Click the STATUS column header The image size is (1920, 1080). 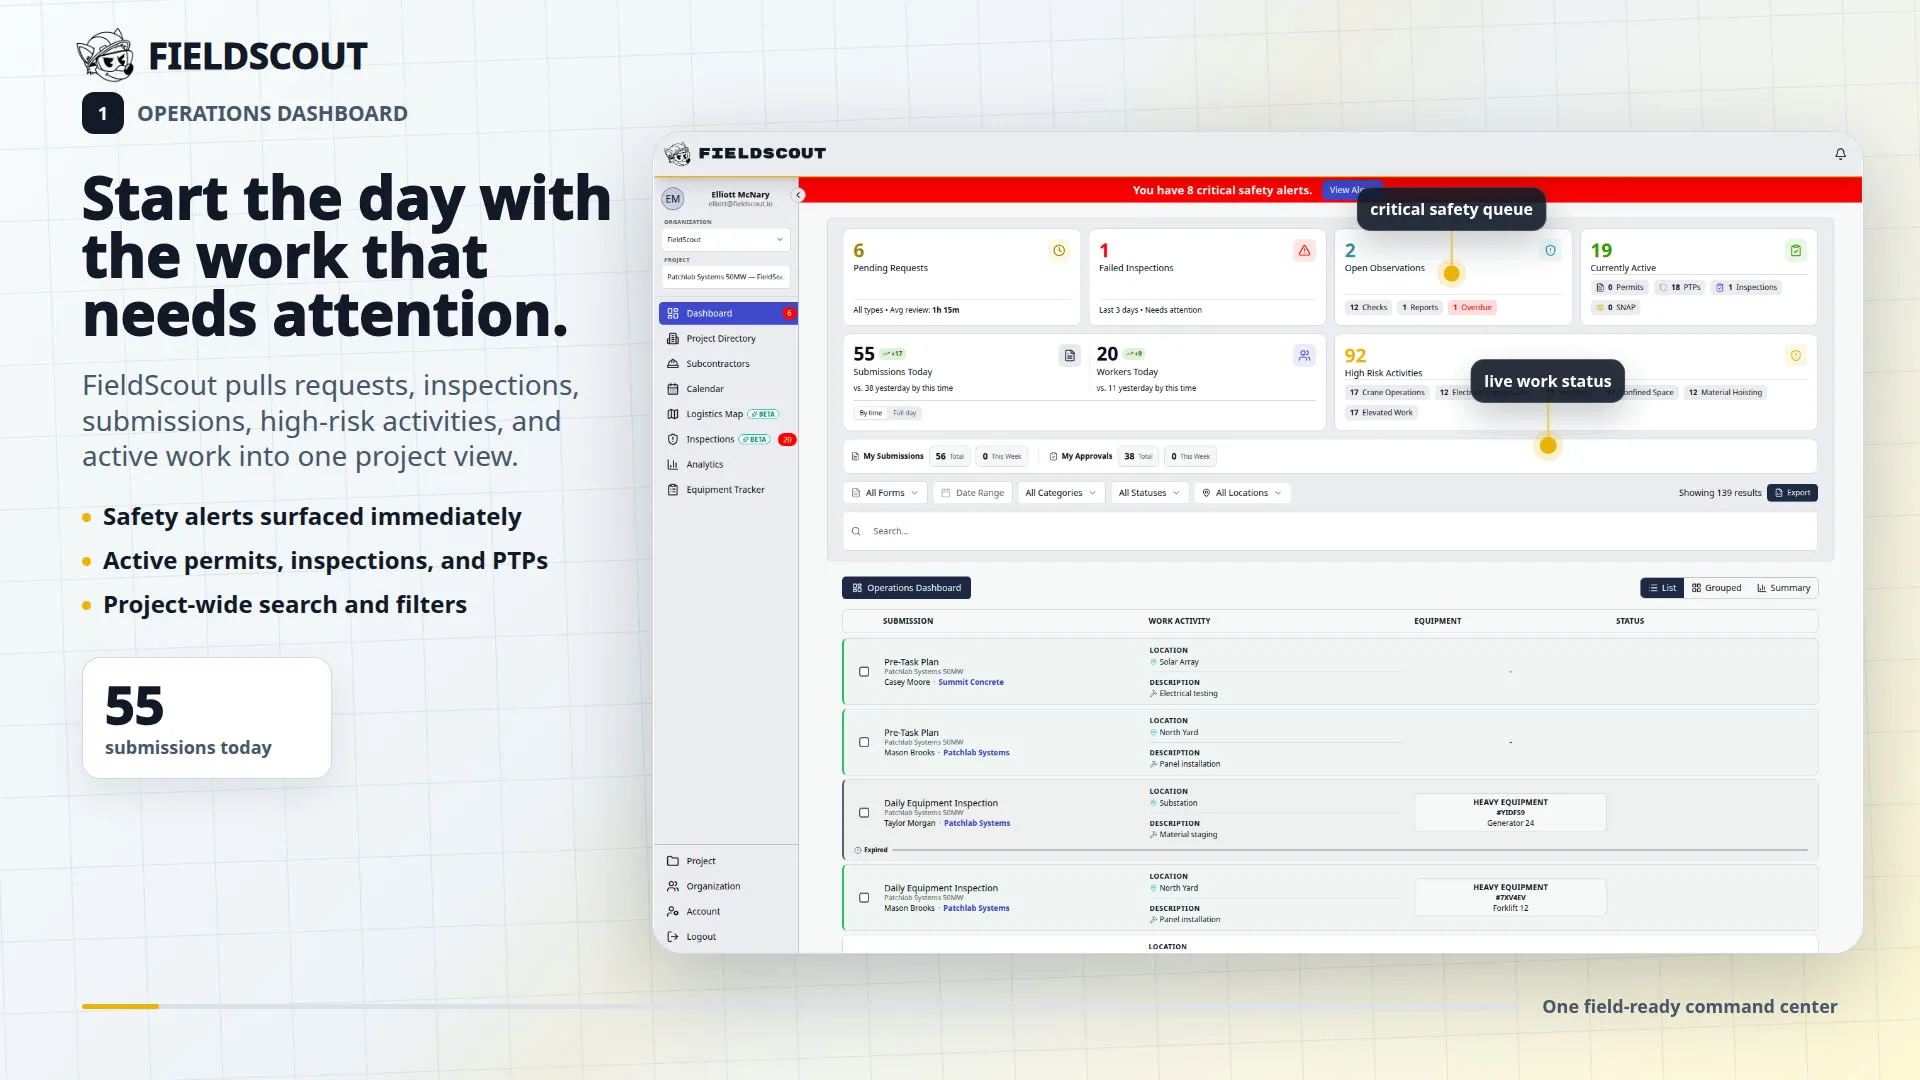click(x=1630, y=621)
